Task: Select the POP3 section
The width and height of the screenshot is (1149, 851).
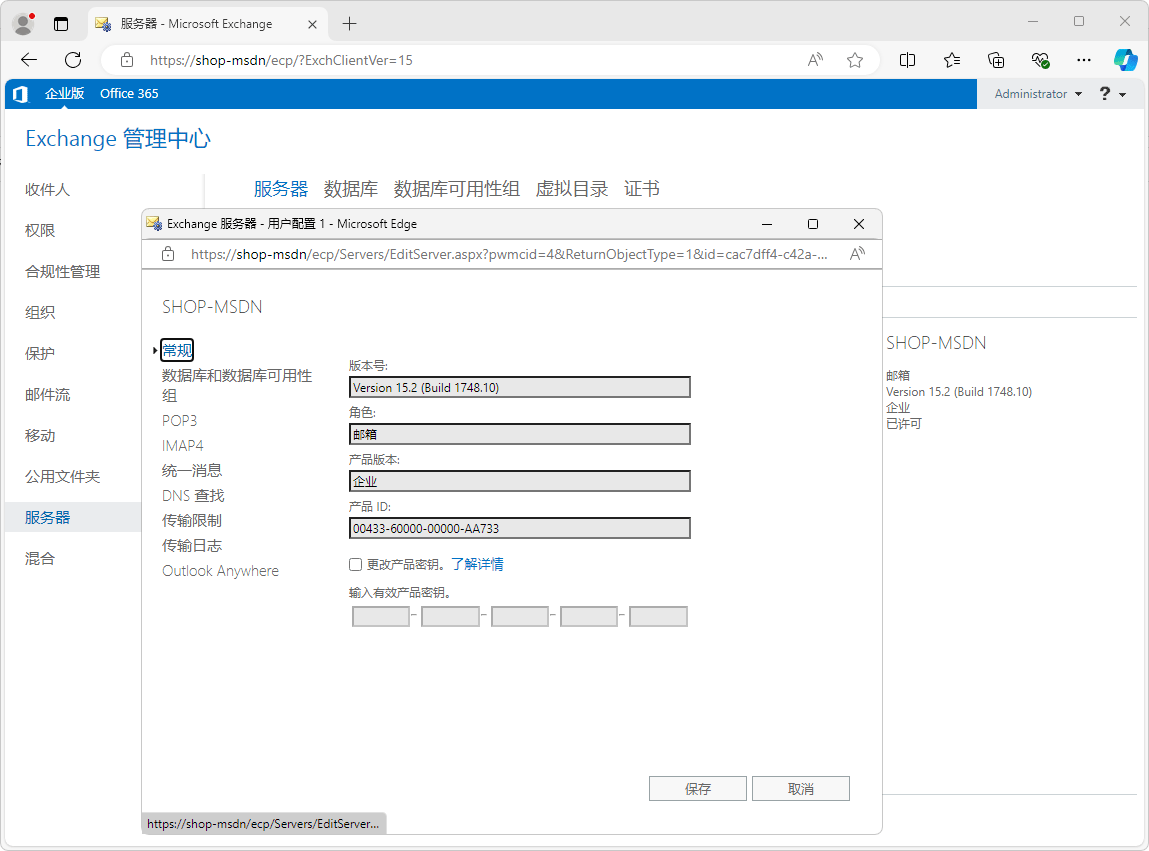Action: (180, 421)
